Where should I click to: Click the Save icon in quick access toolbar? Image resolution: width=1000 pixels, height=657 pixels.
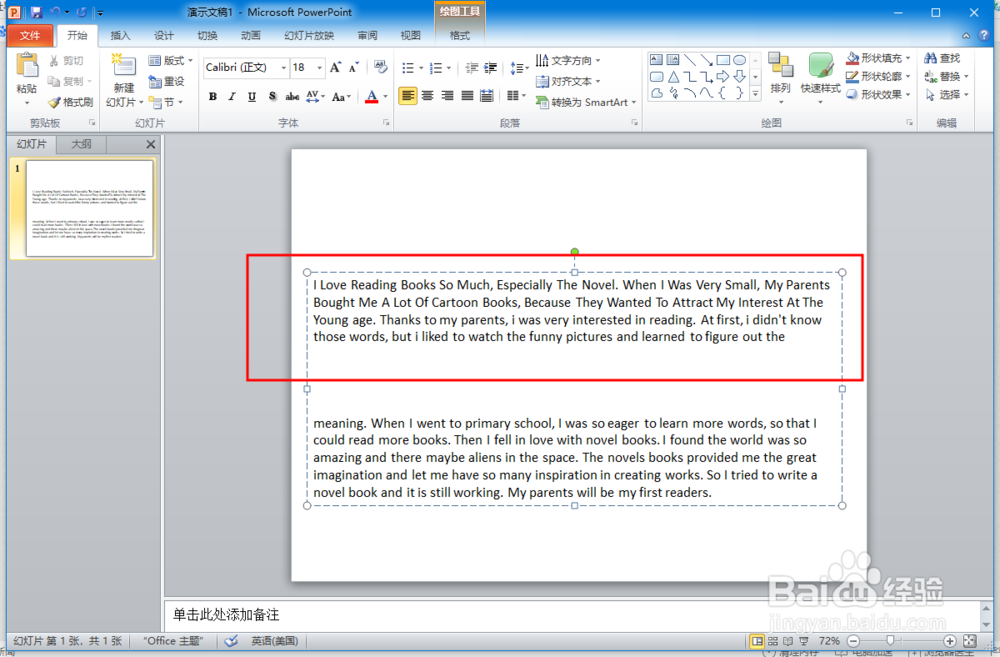tap(36, 12)
